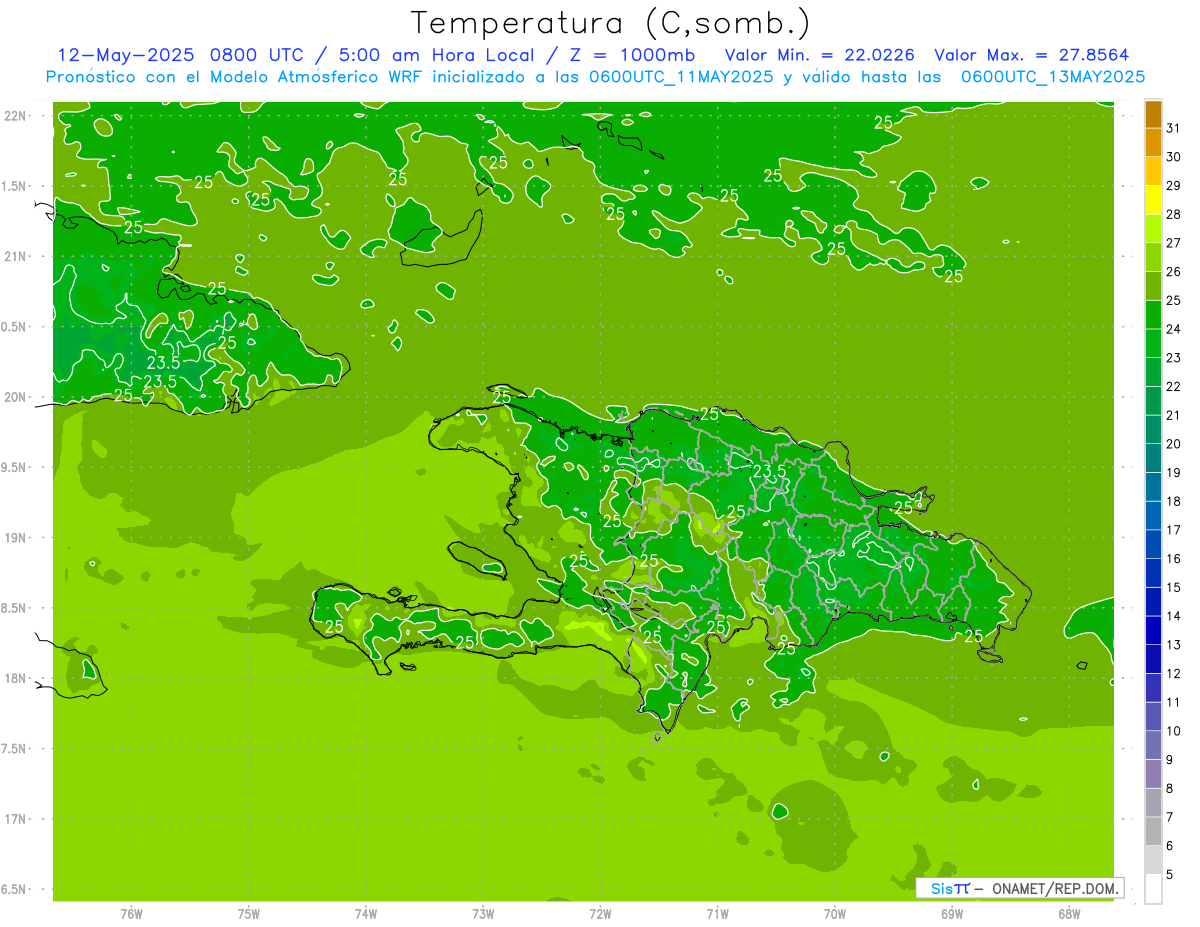Click the "Valor Min. = 22.0226" text

pos(819,55)
